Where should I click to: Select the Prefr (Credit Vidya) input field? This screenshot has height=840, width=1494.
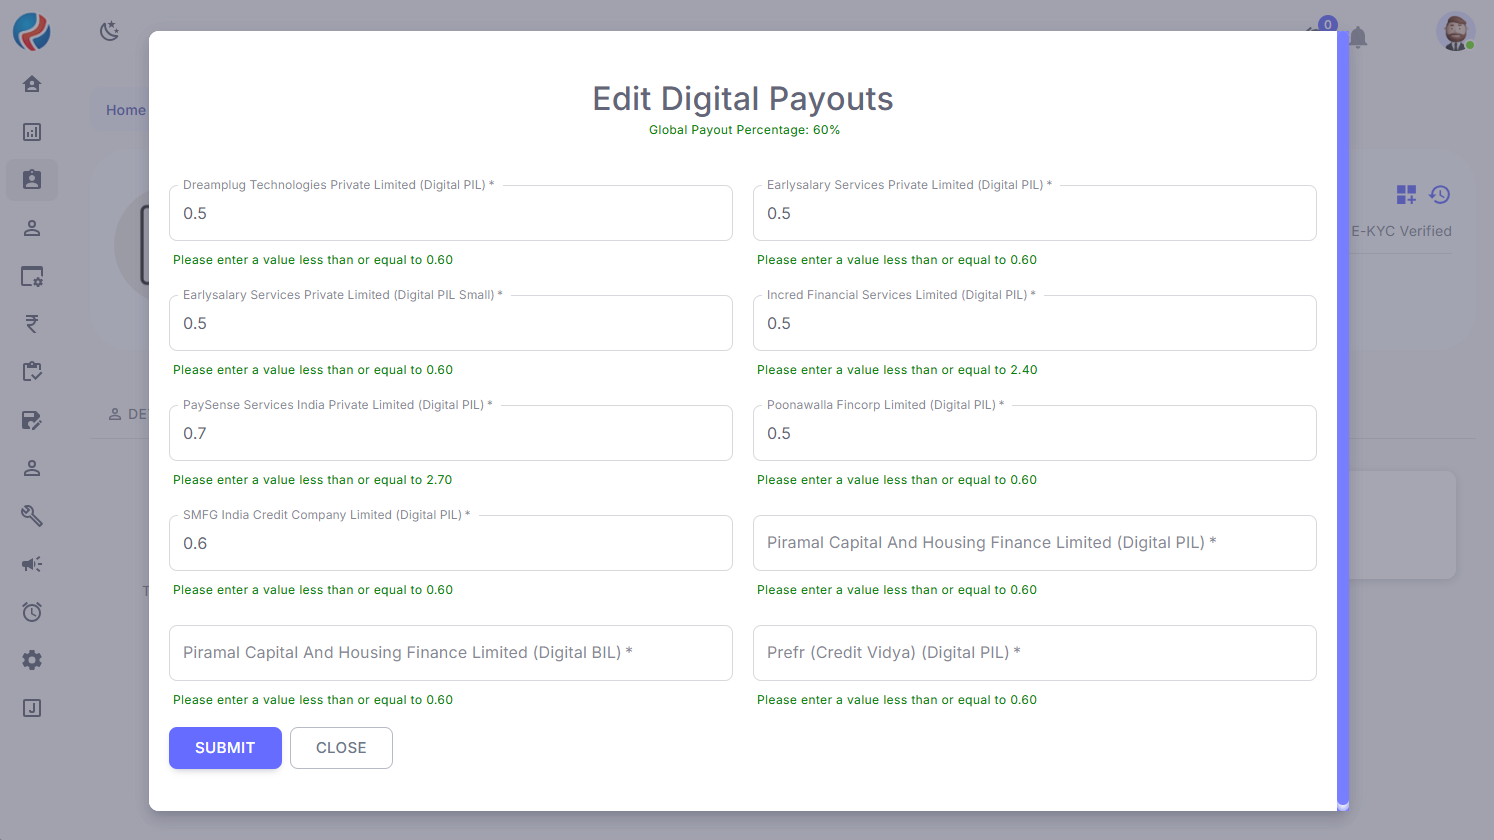(x=1034, y=653)
